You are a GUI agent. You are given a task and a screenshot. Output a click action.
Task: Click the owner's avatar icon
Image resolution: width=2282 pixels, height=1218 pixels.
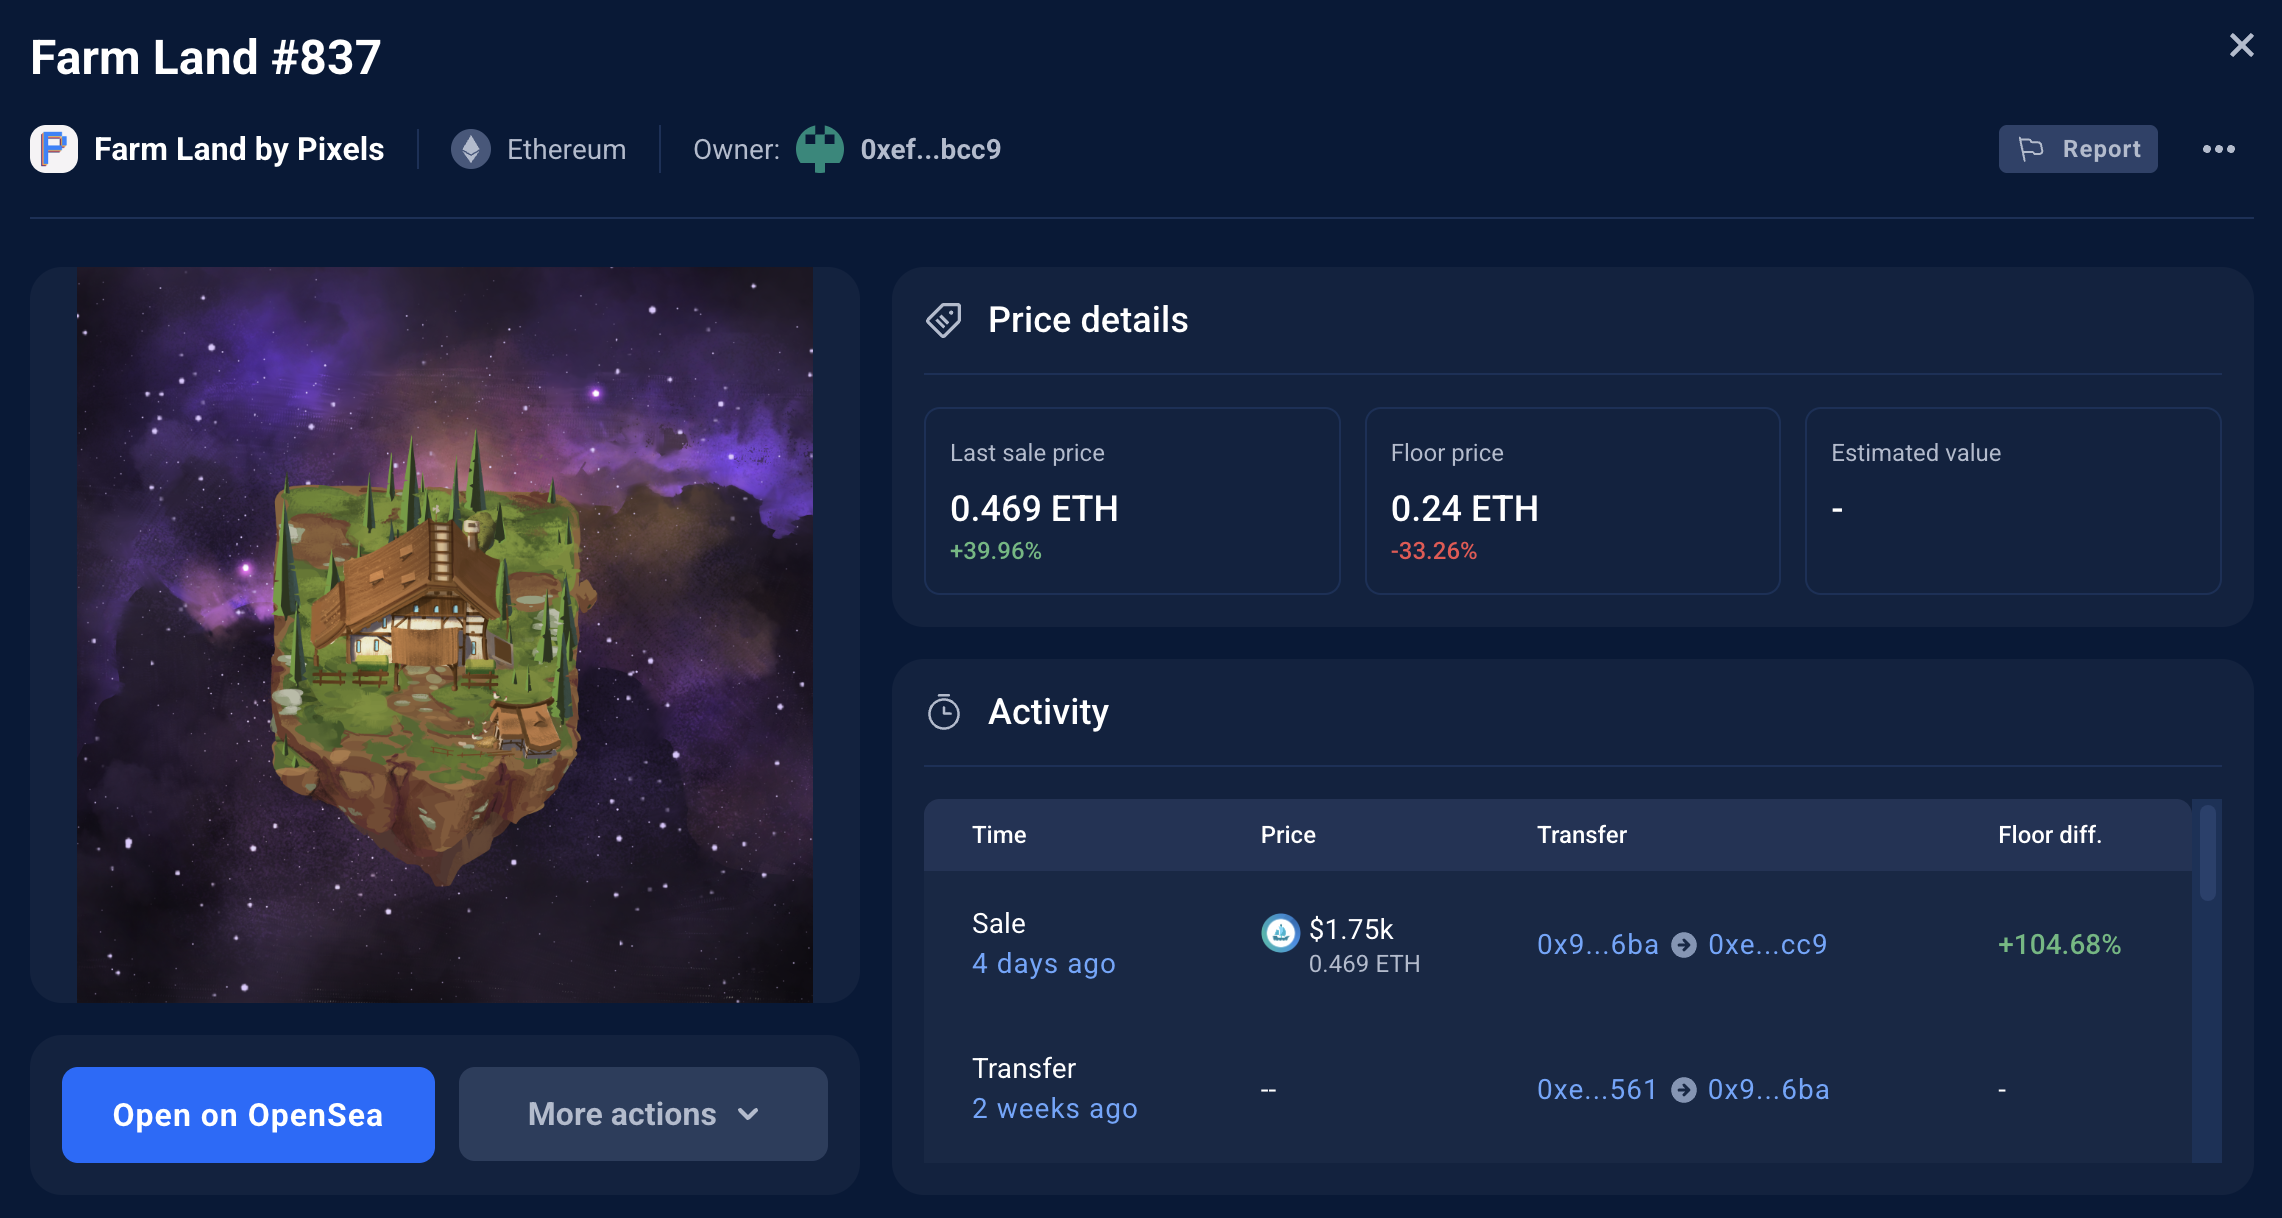click(x=819, y=148)
